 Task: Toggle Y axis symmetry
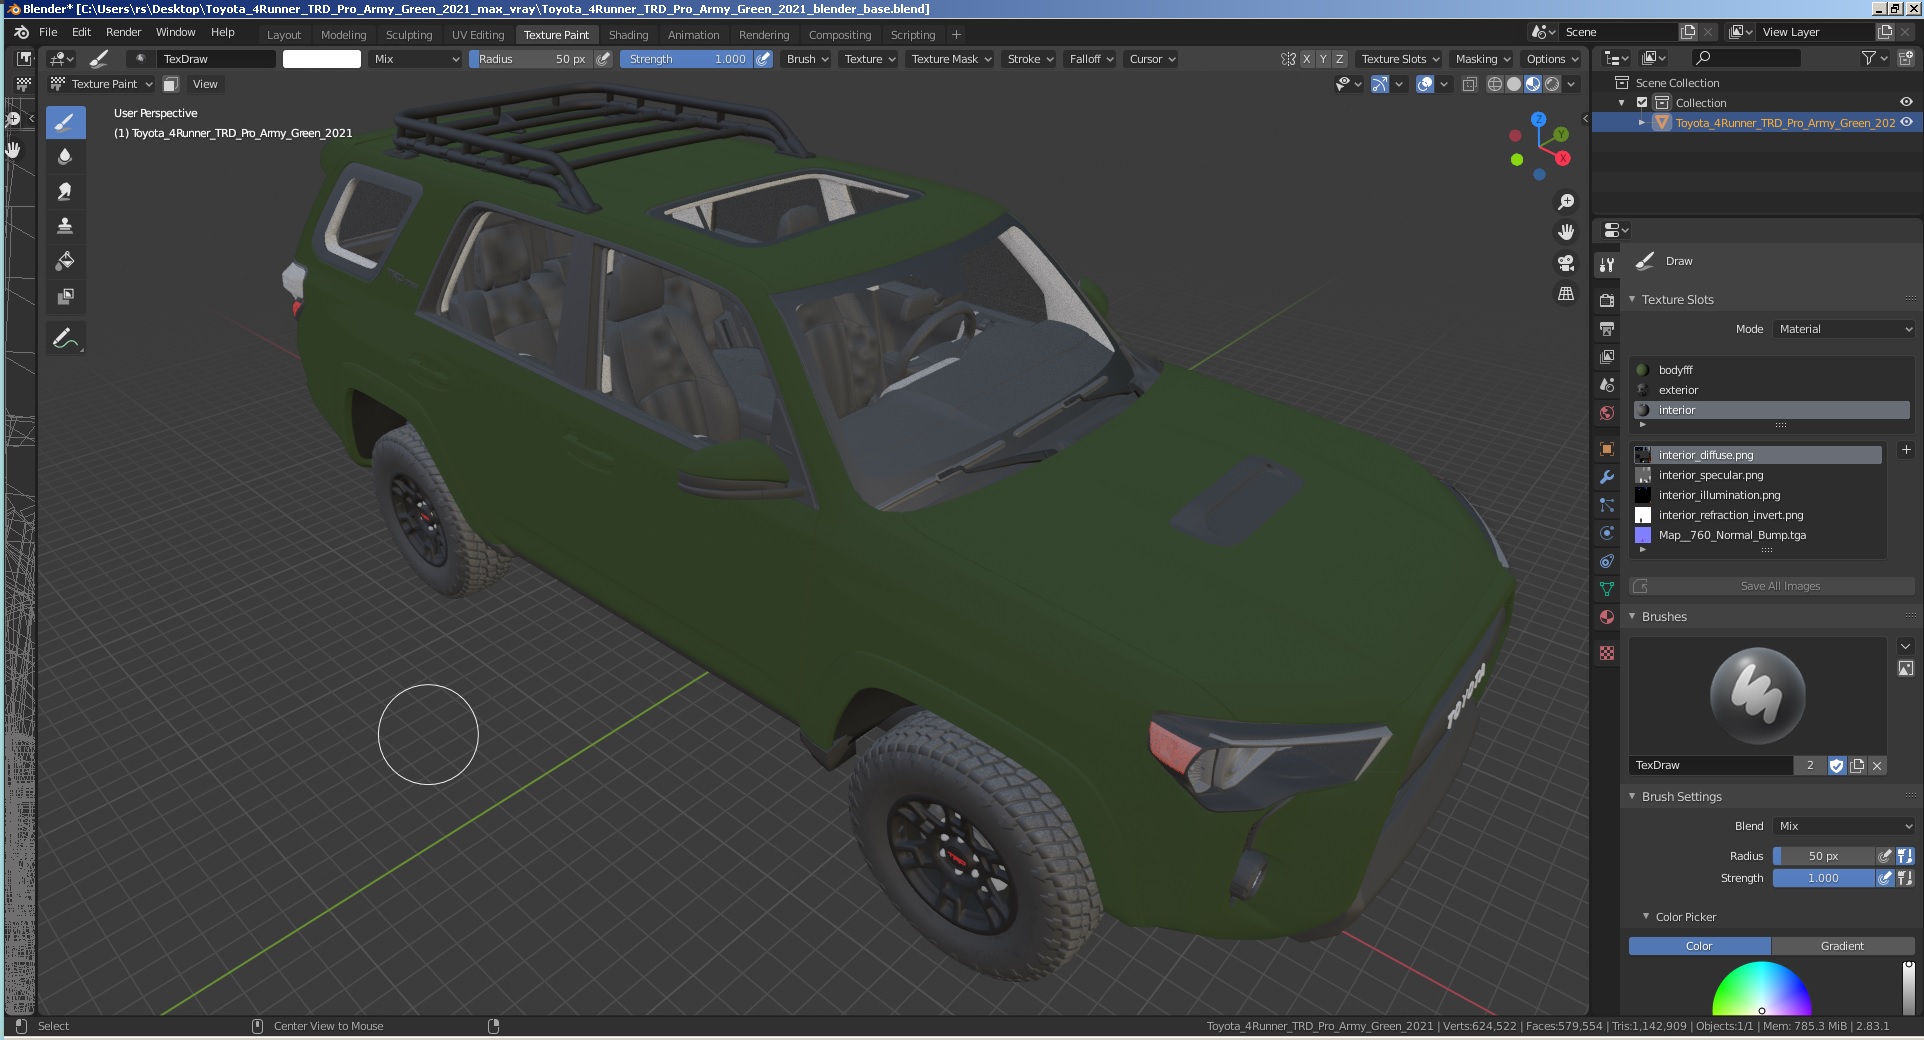[1323, 59]
